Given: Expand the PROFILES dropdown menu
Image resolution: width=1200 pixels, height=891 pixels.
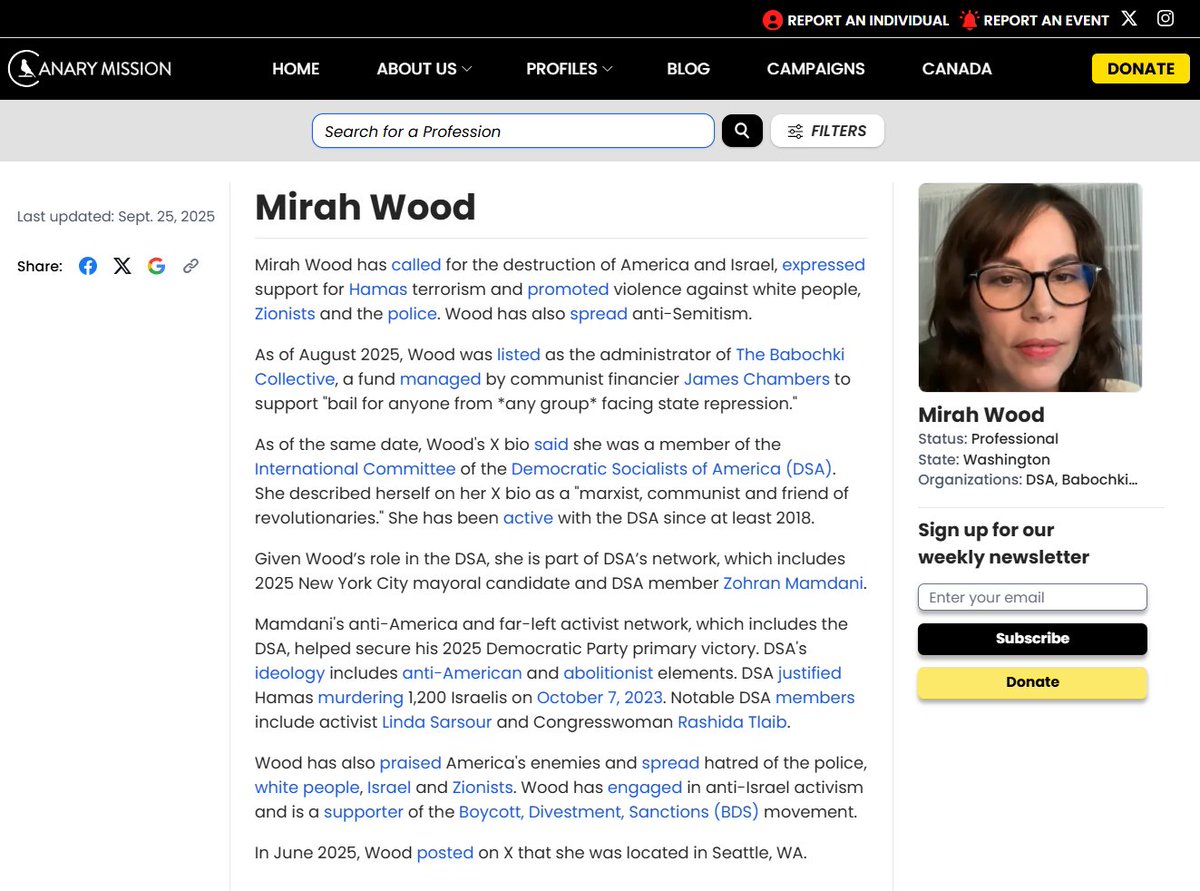Looking at the screenshot, I should click(x=569, y=69).
